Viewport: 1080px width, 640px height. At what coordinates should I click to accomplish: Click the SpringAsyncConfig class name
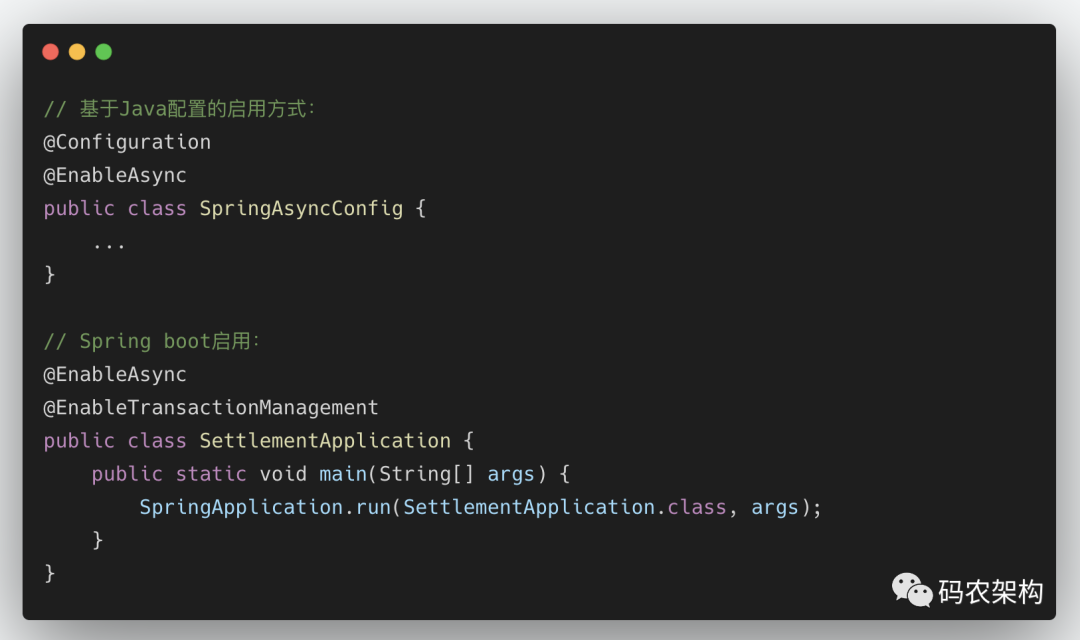301,208
